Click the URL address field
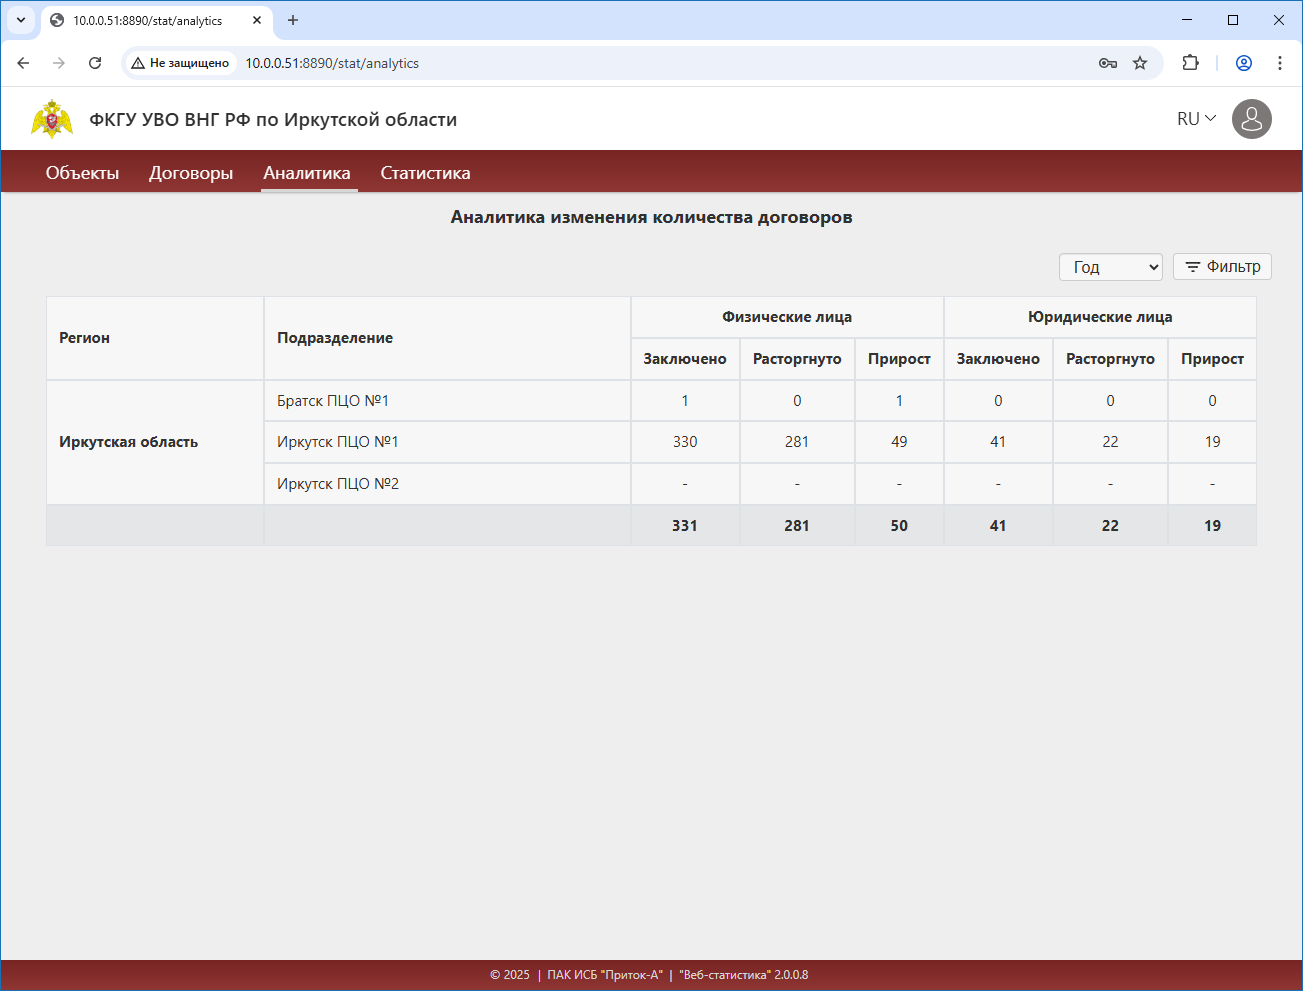 (600, 63)
